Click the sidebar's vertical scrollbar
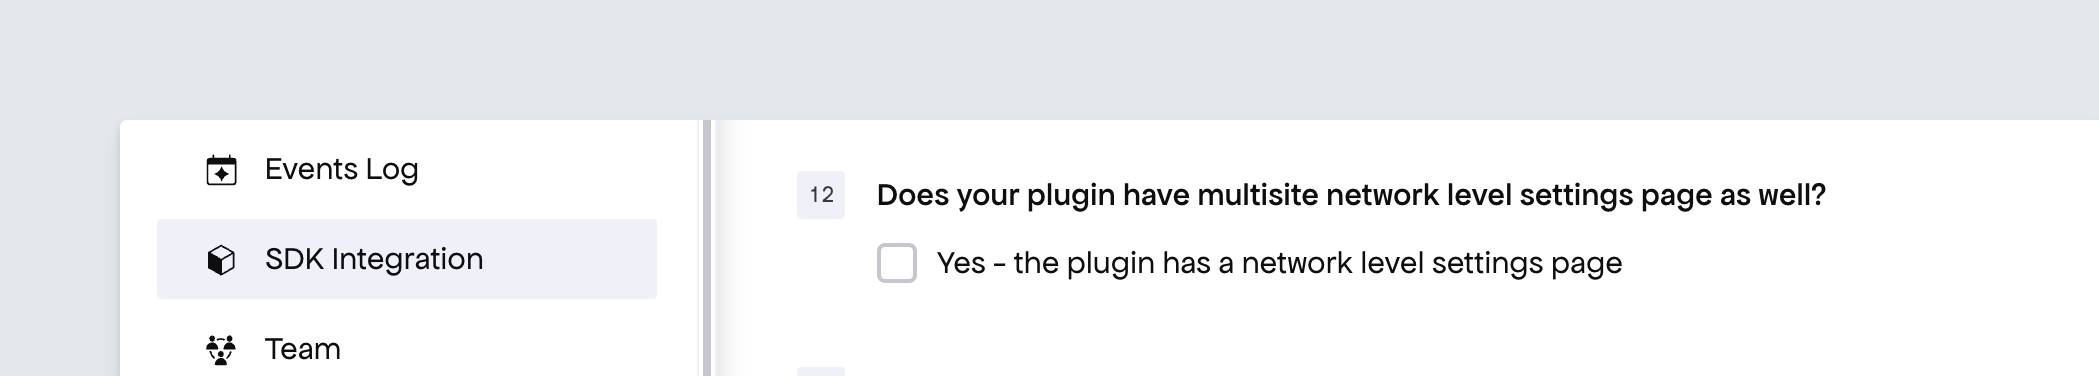 coord(707,248)
